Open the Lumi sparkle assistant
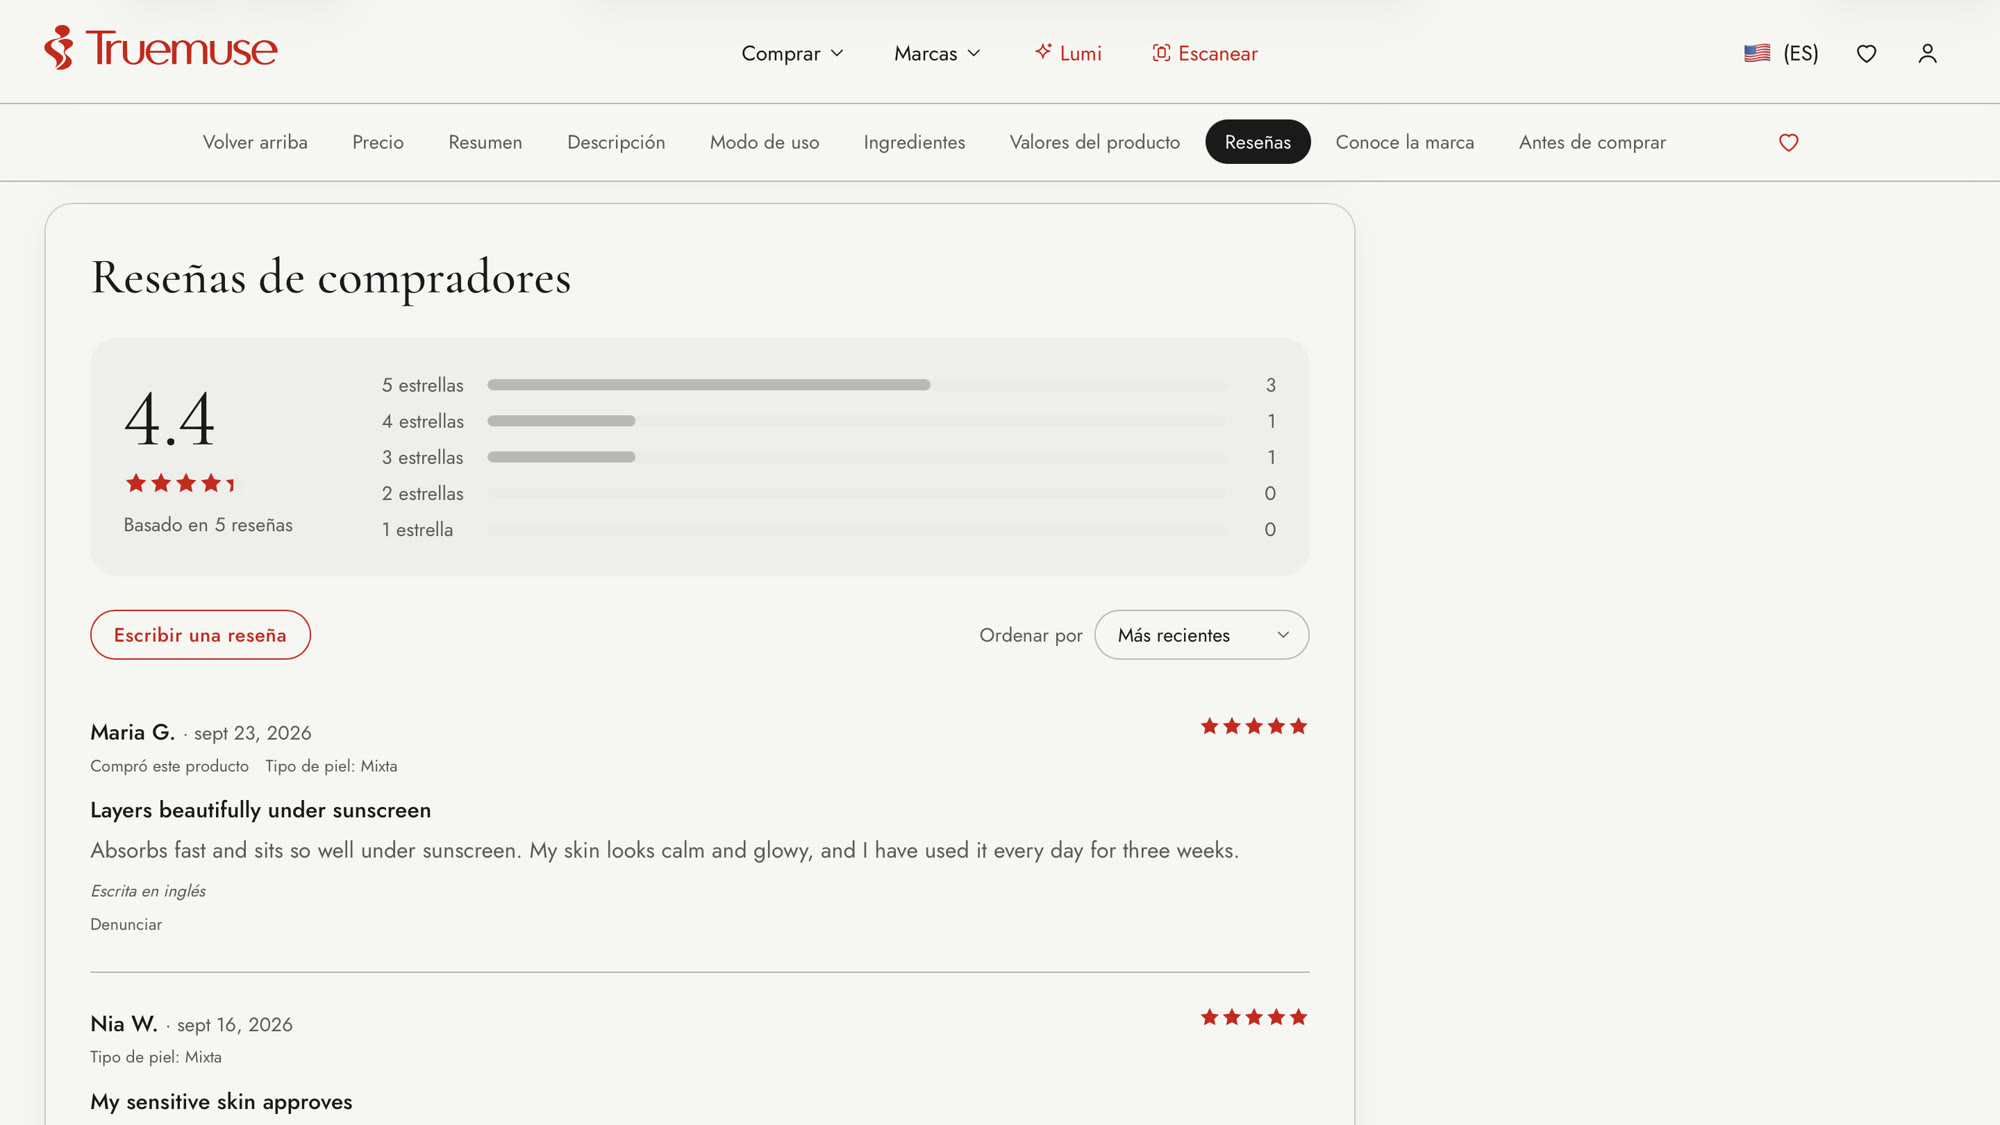 (1068, 53)
